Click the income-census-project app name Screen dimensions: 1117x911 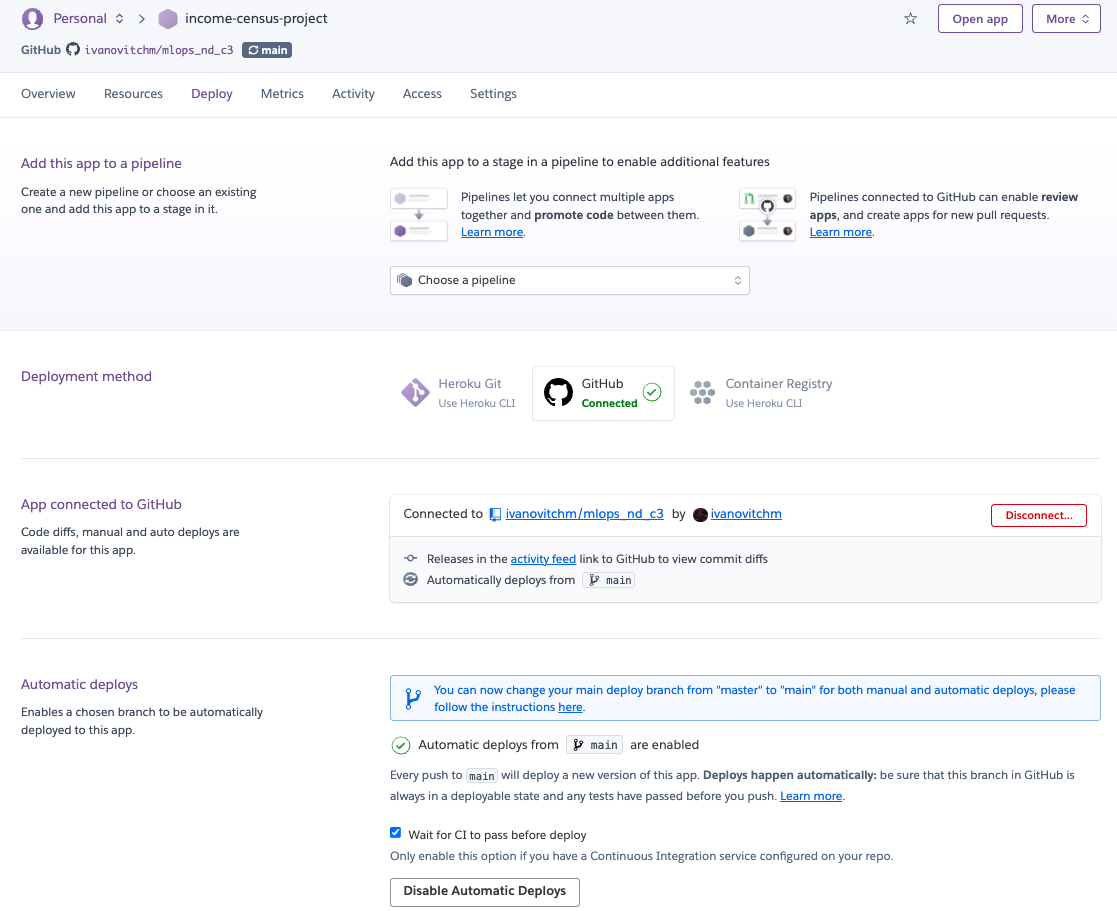coord(256,19)
